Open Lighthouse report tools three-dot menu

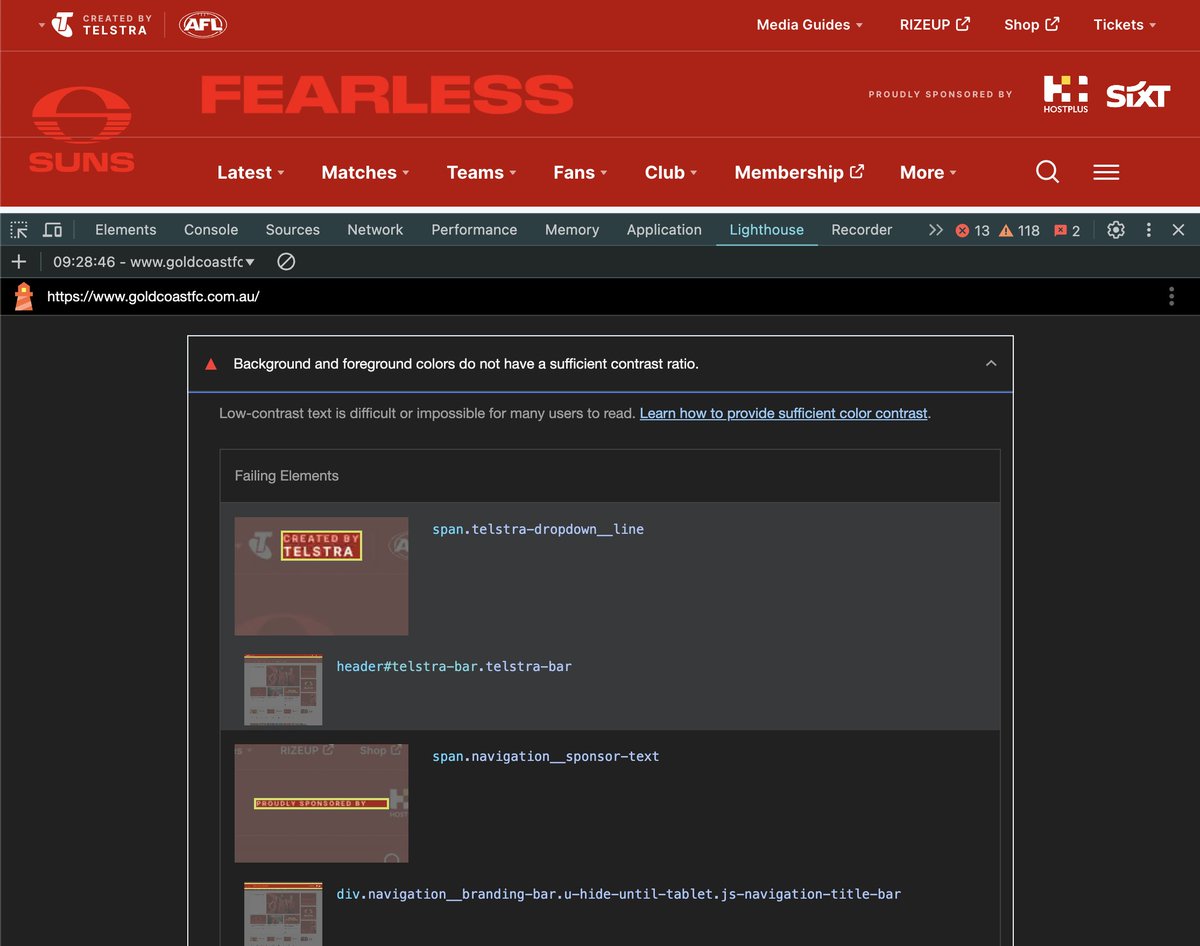pyautogui.click(x=1171, y=297)
